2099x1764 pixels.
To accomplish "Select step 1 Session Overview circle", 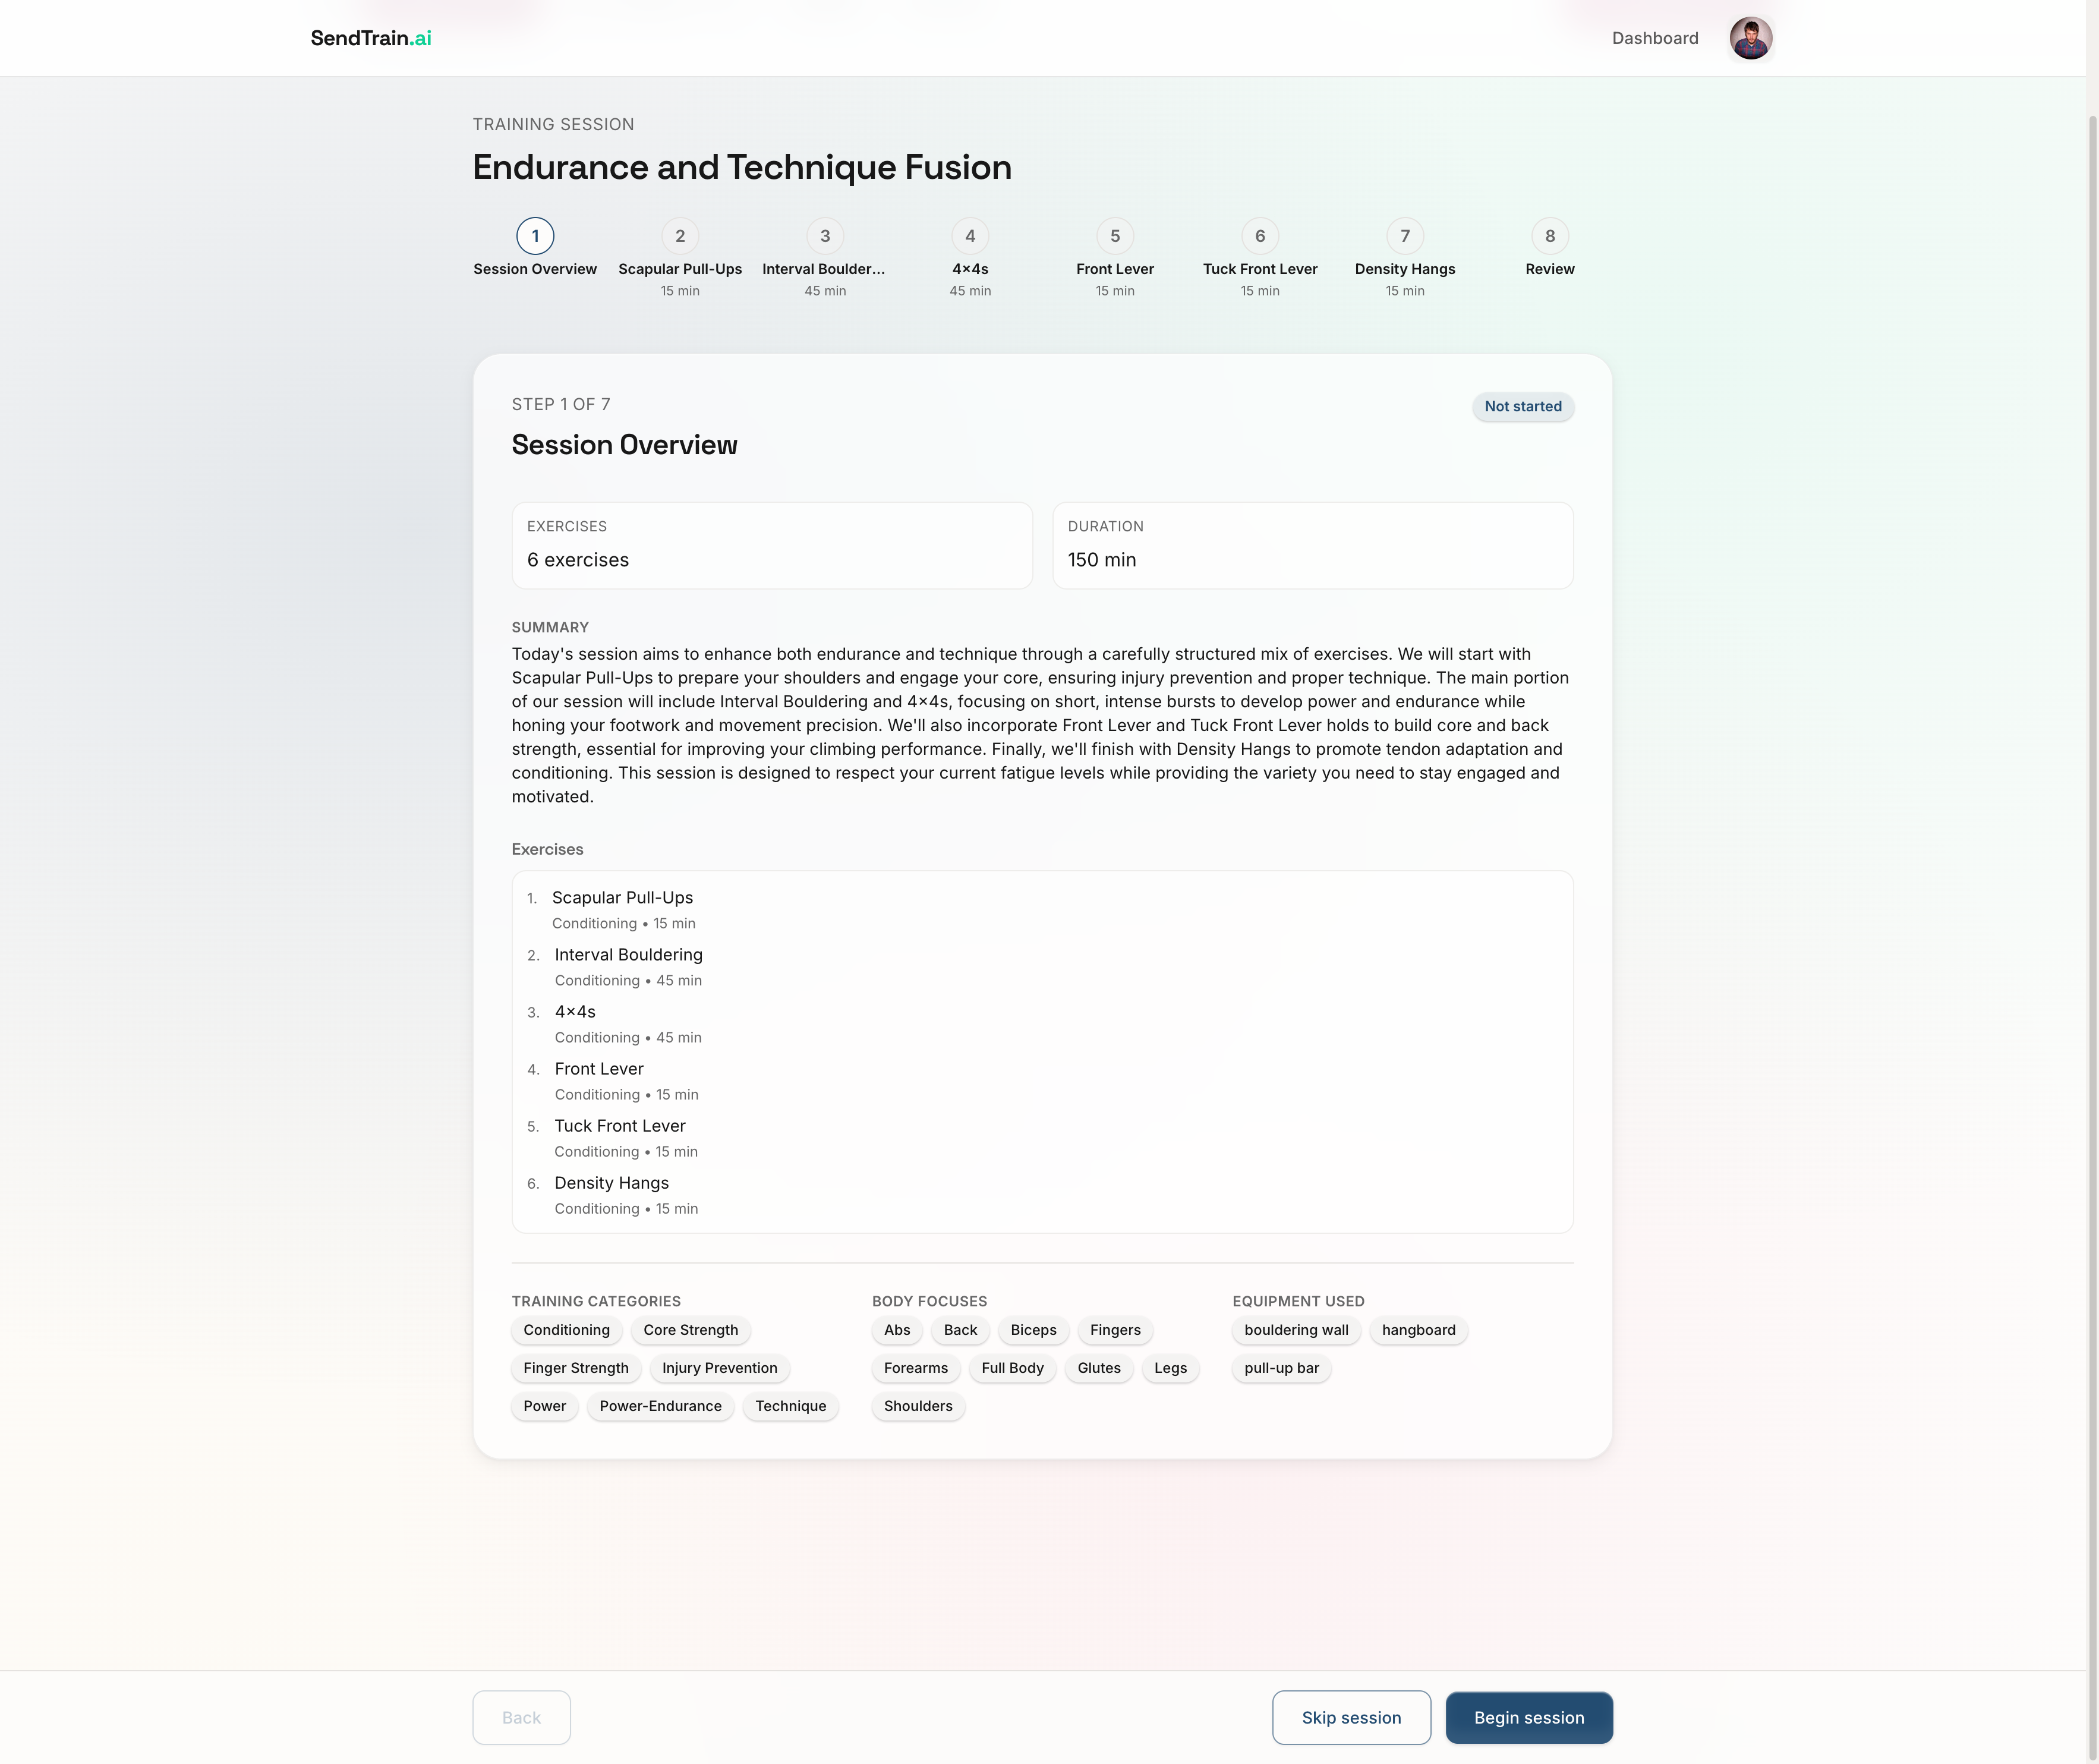I will coord(535,236).
